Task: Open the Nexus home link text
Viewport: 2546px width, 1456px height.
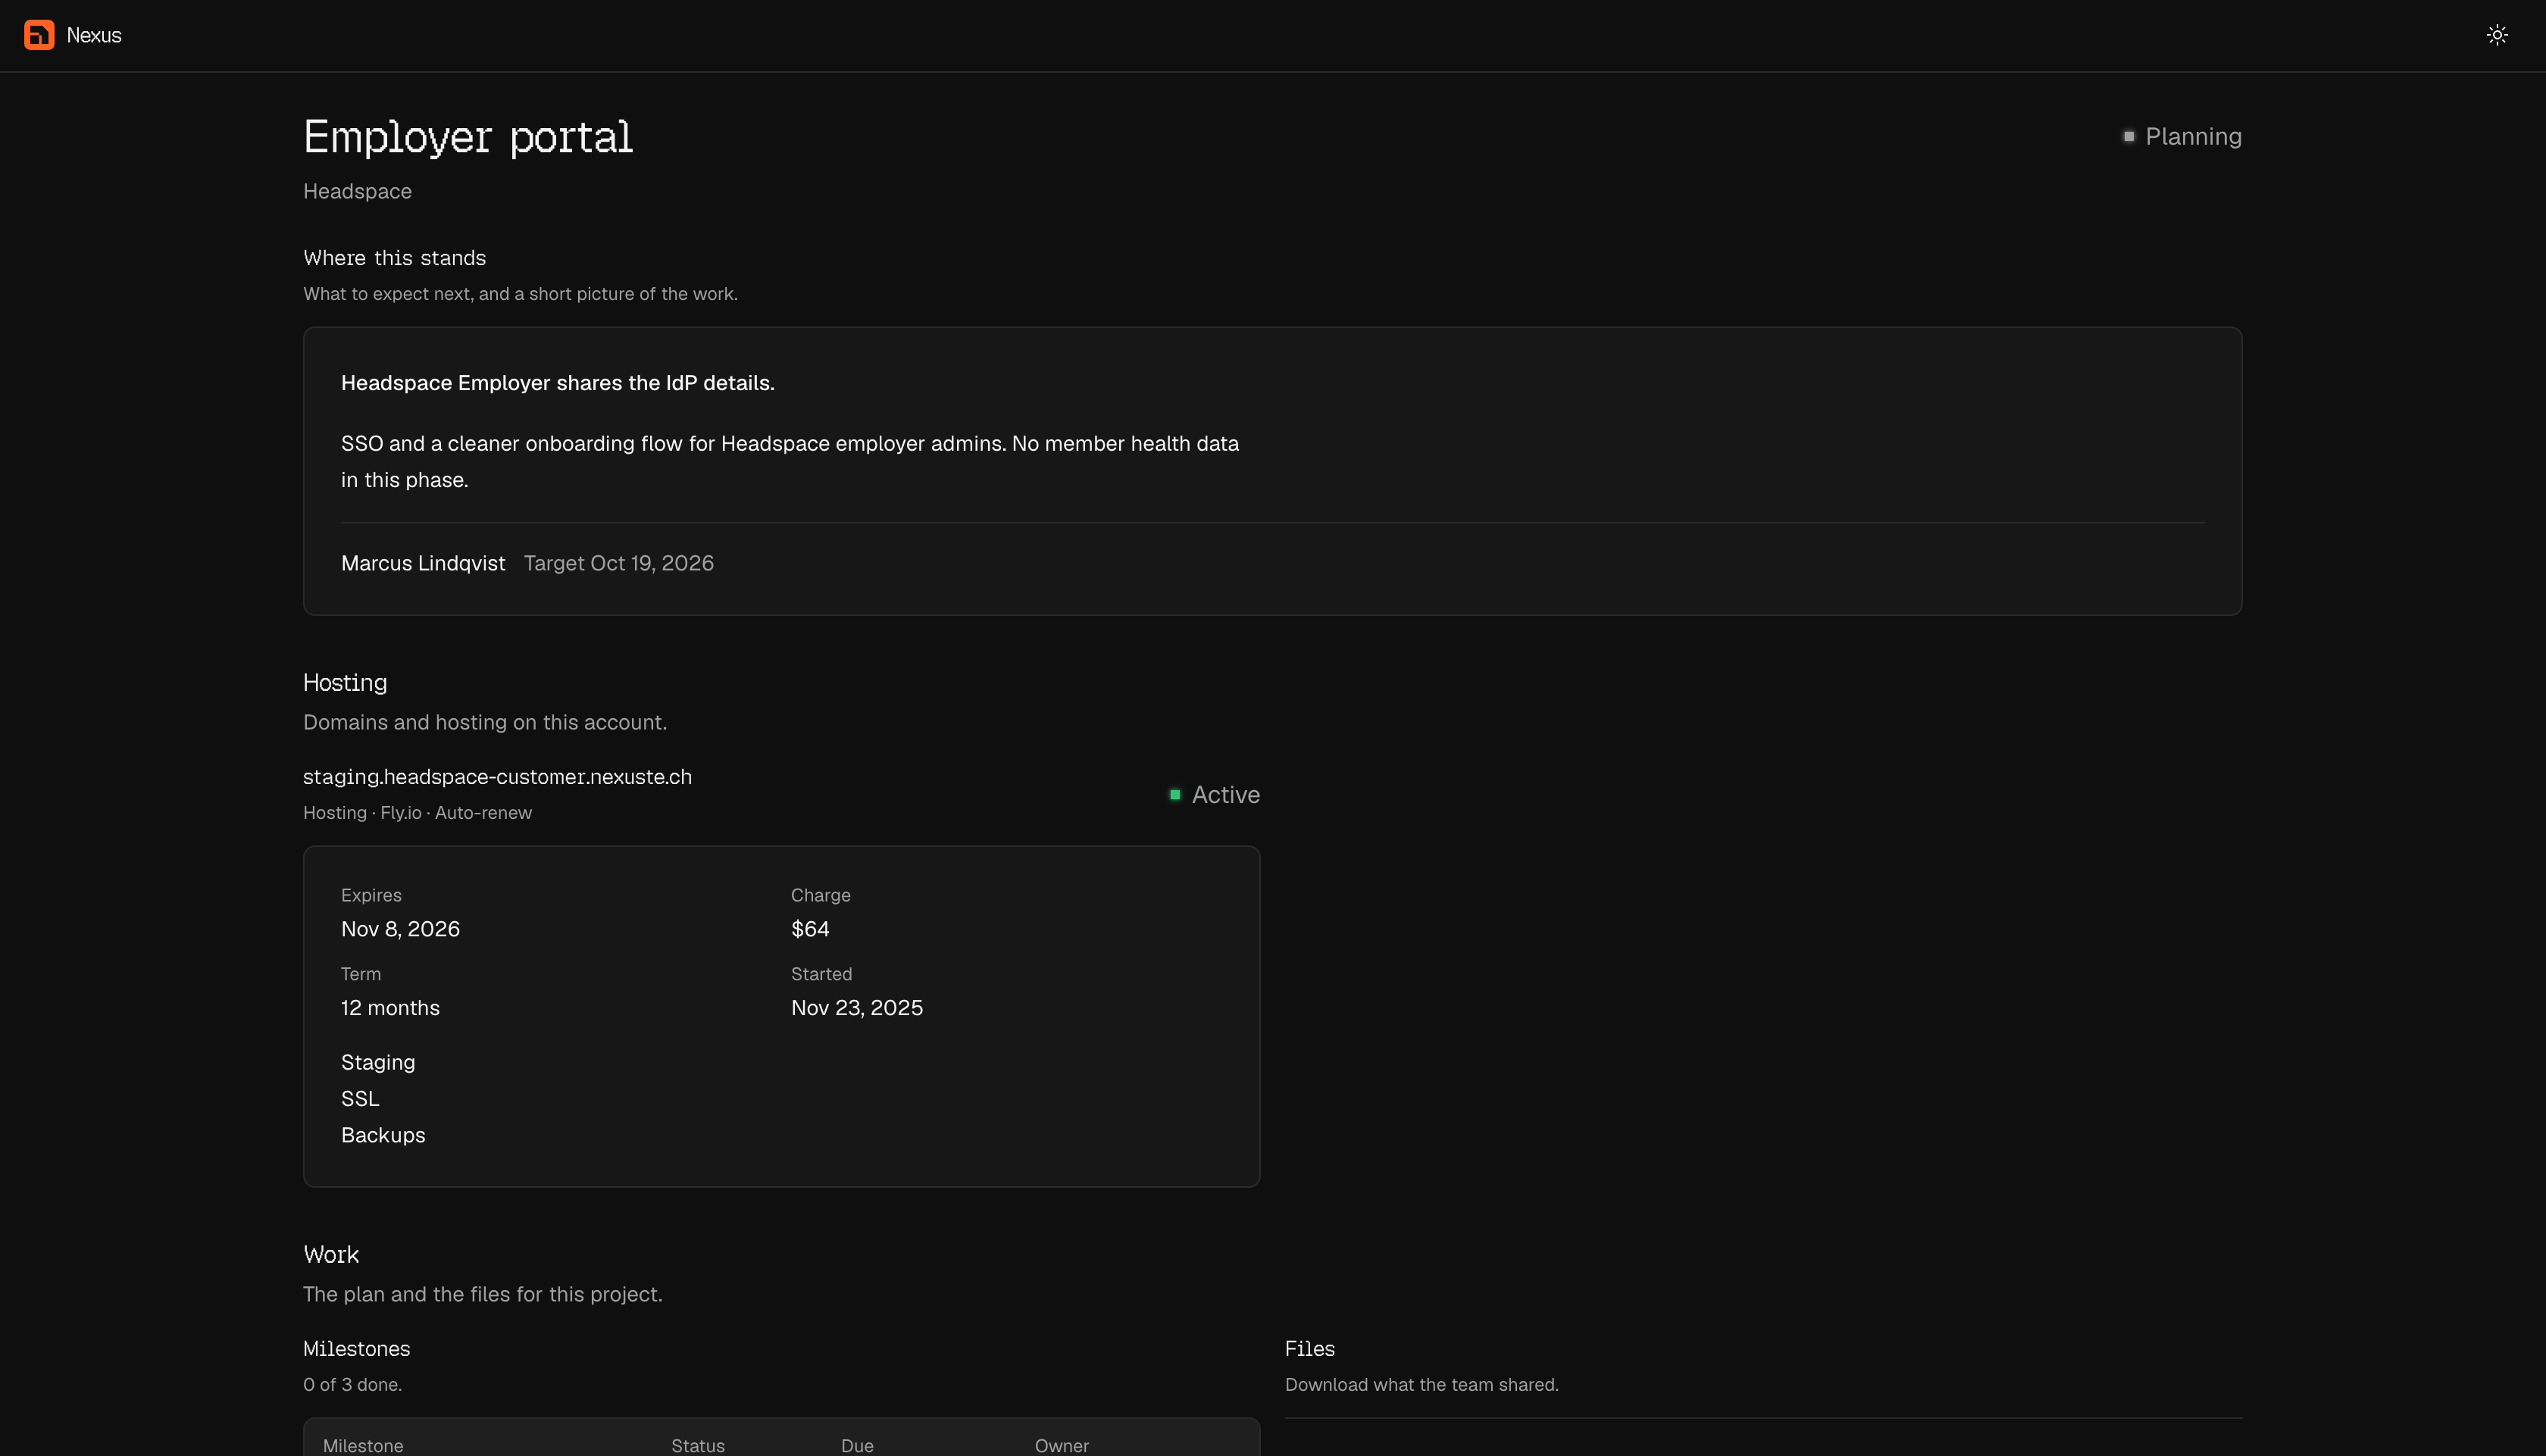Action: [x=94, y=35]
